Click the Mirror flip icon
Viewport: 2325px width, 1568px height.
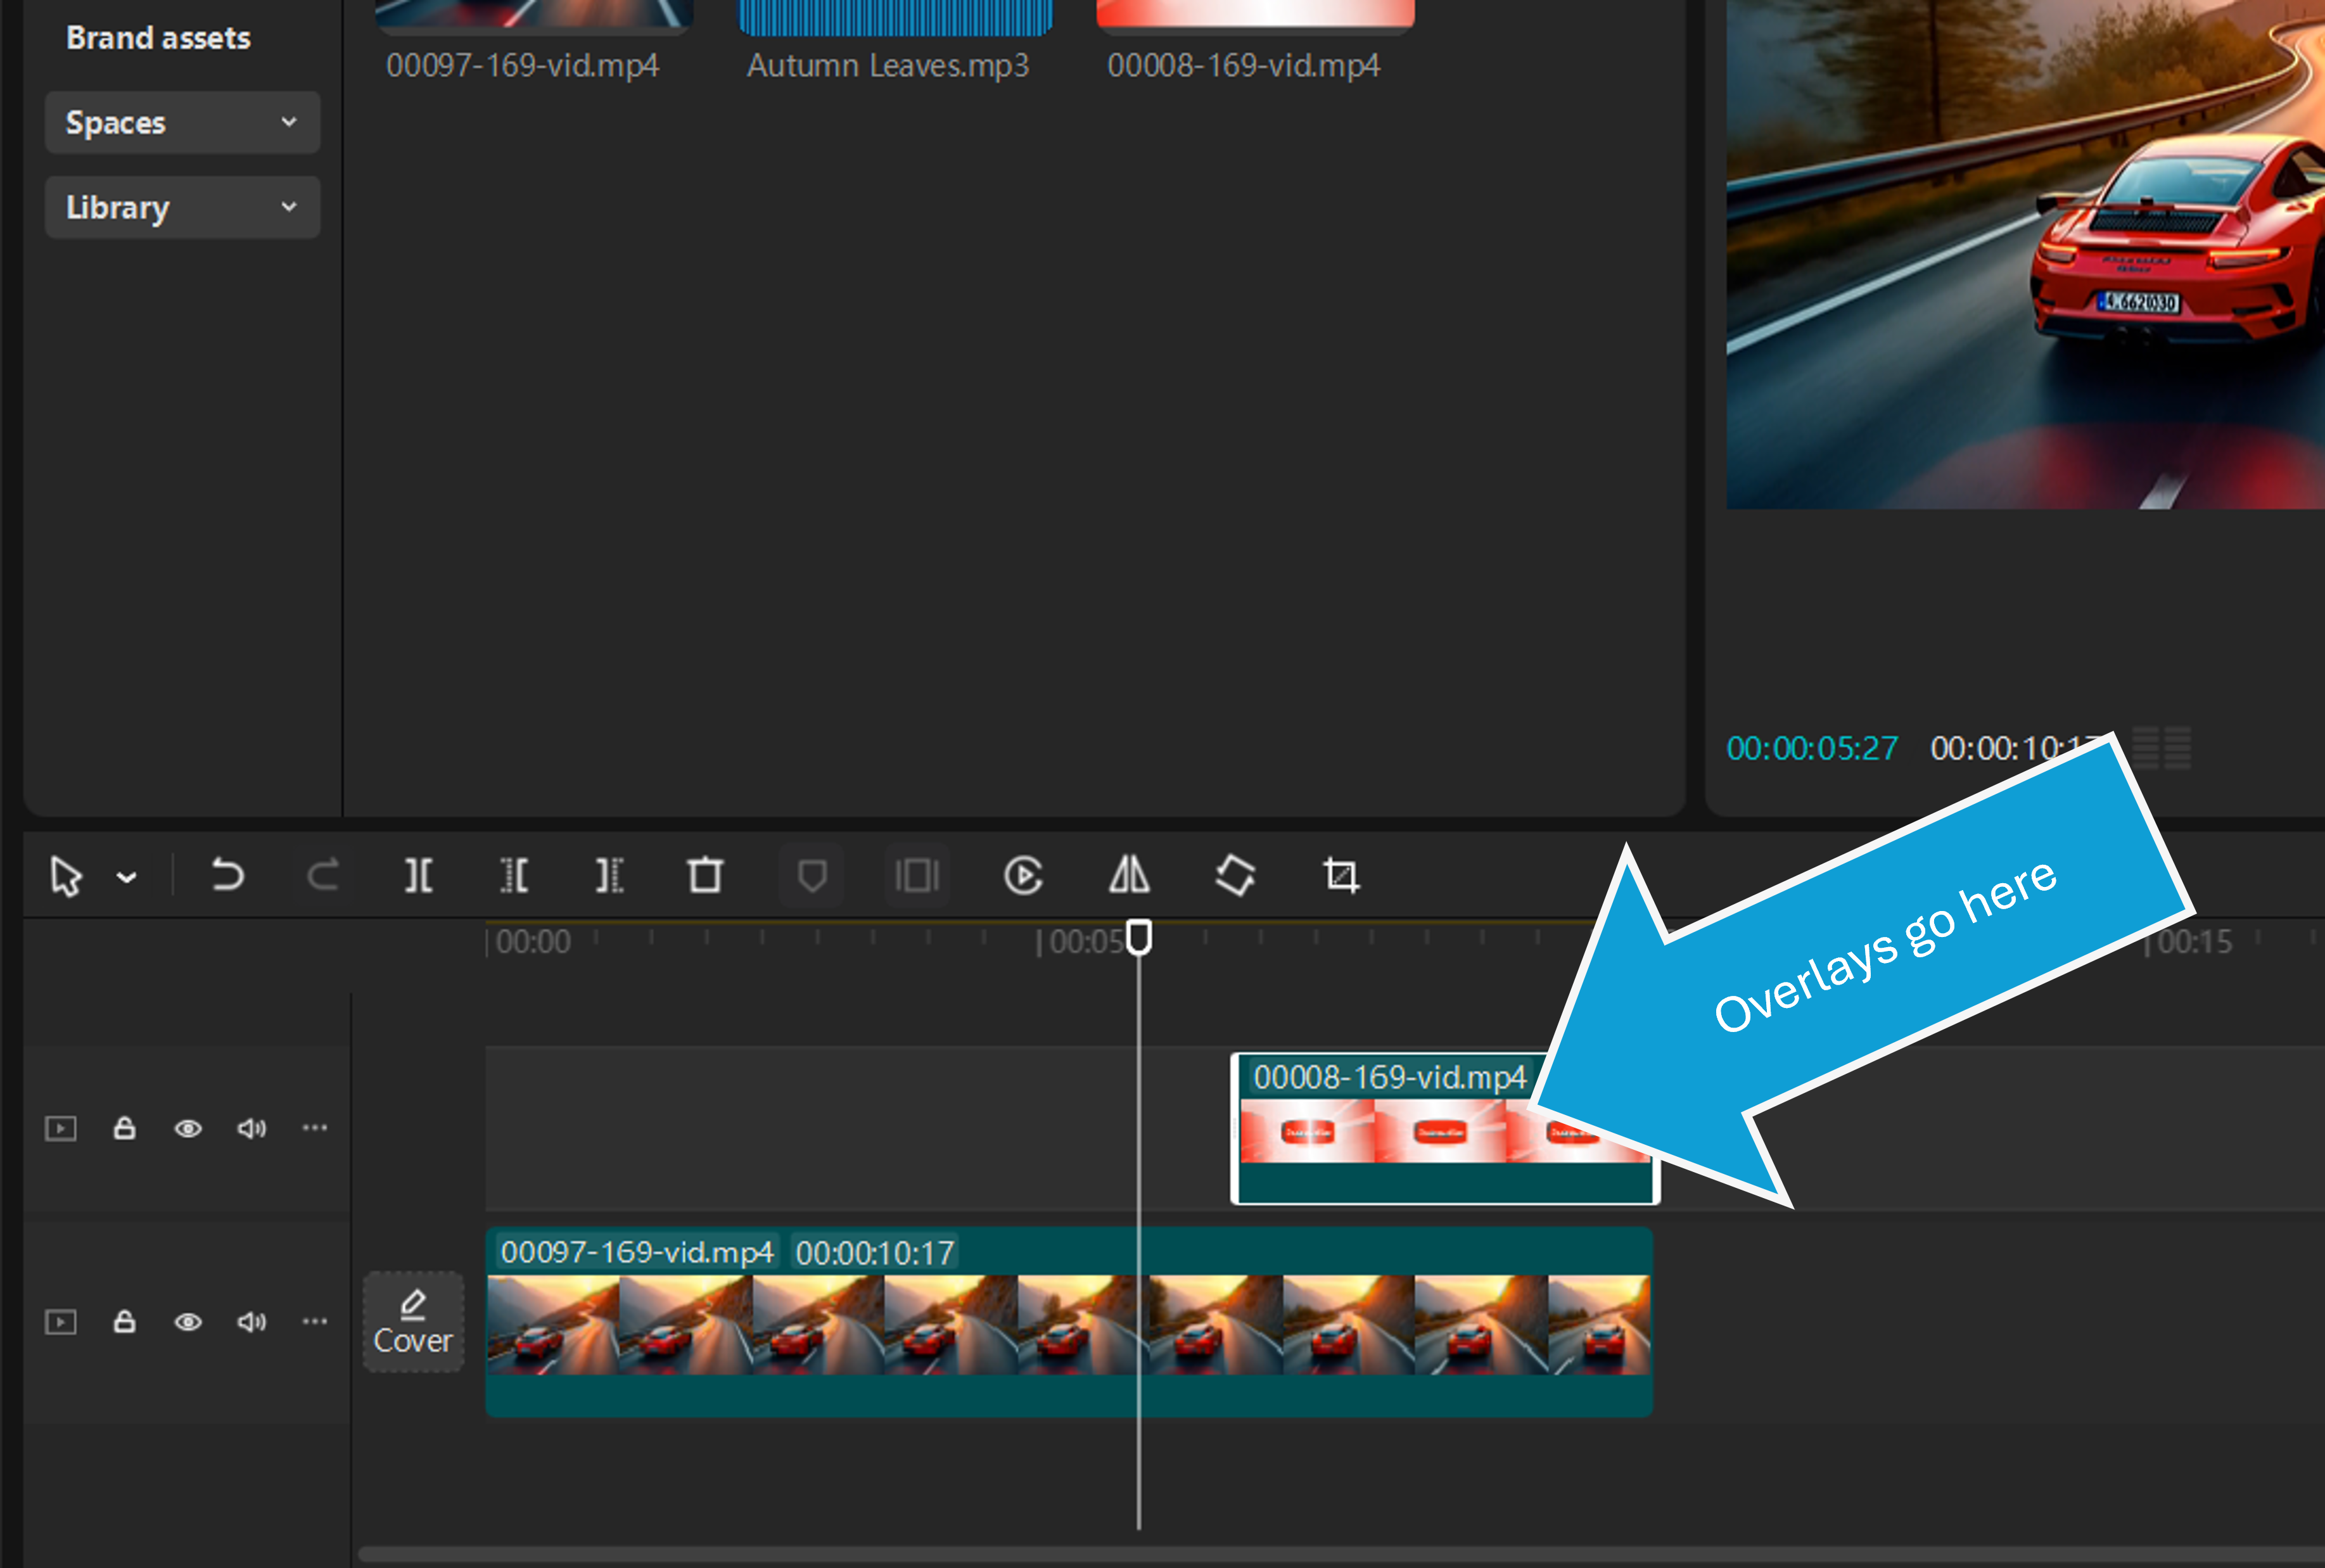pyautogui.click(x=1129, y=876)
